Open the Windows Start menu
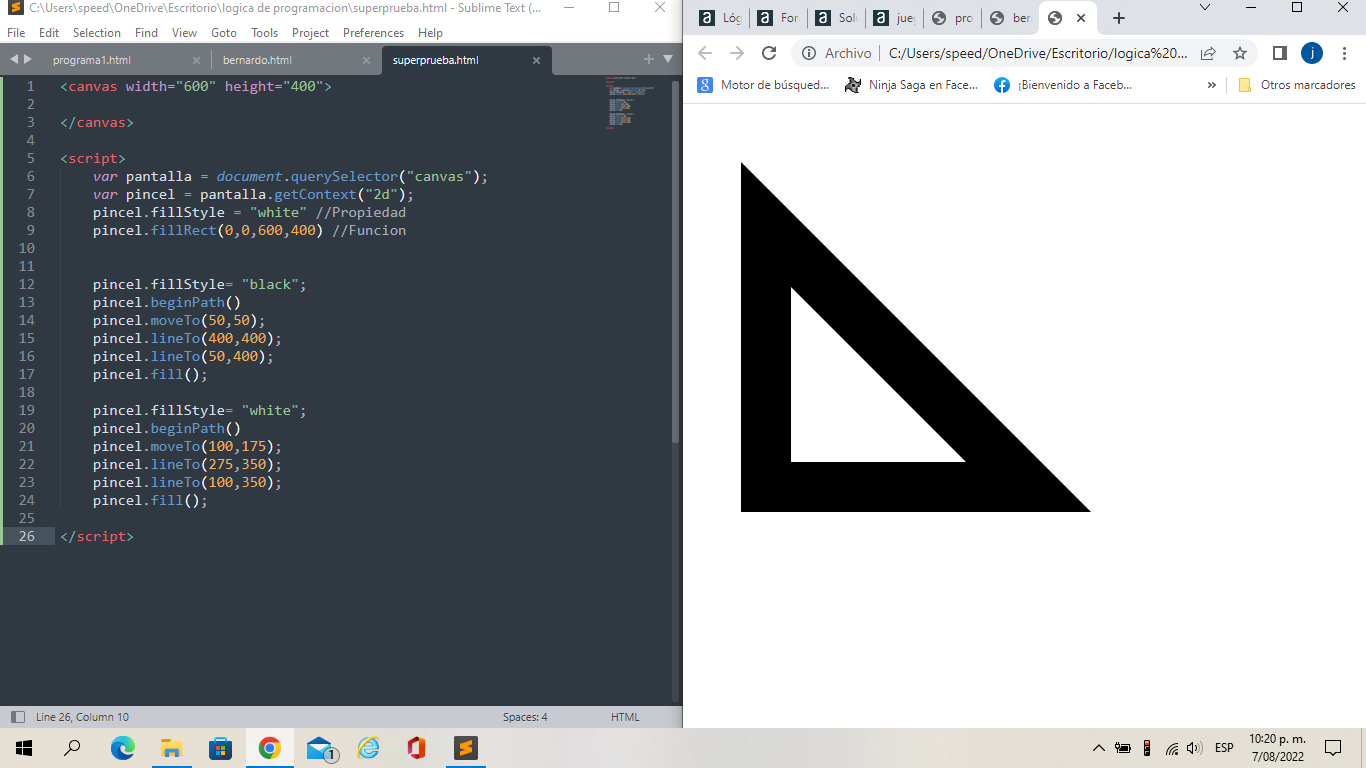1366x768 pixels. coord(24,748)
